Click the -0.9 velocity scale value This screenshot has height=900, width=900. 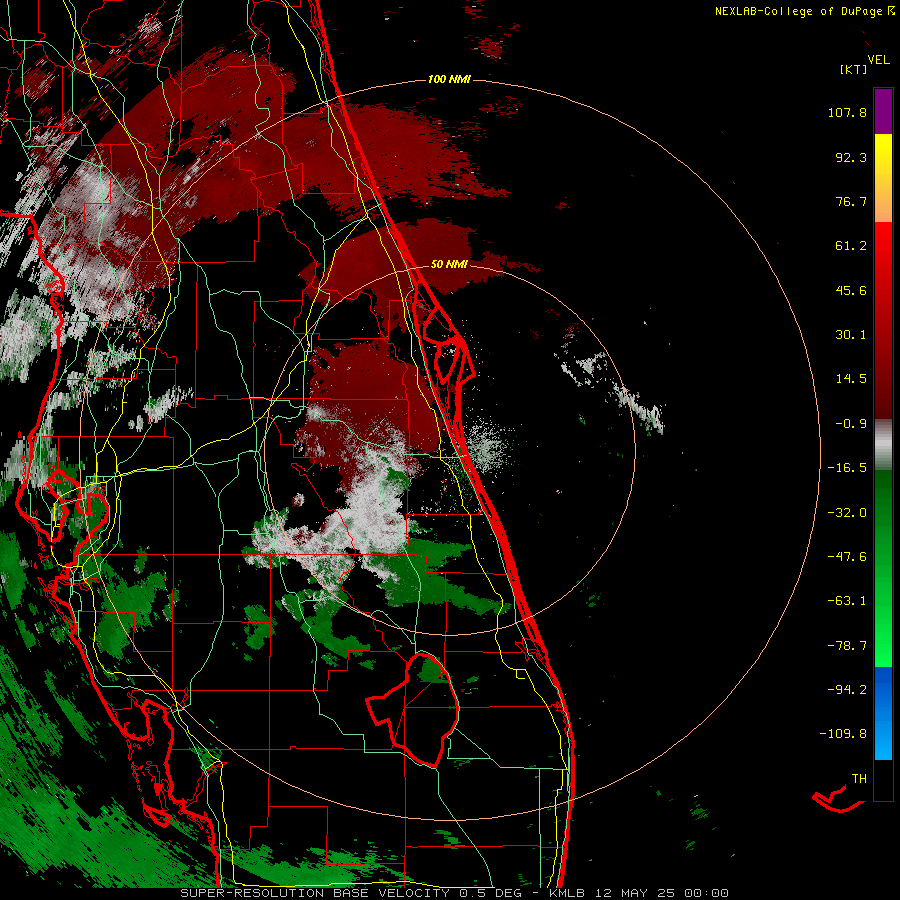851,424
